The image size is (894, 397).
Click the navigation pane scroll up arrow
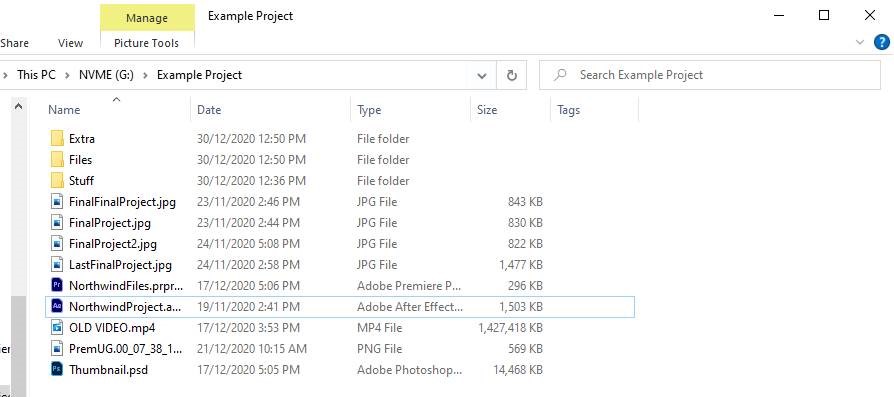coord(18,106)
